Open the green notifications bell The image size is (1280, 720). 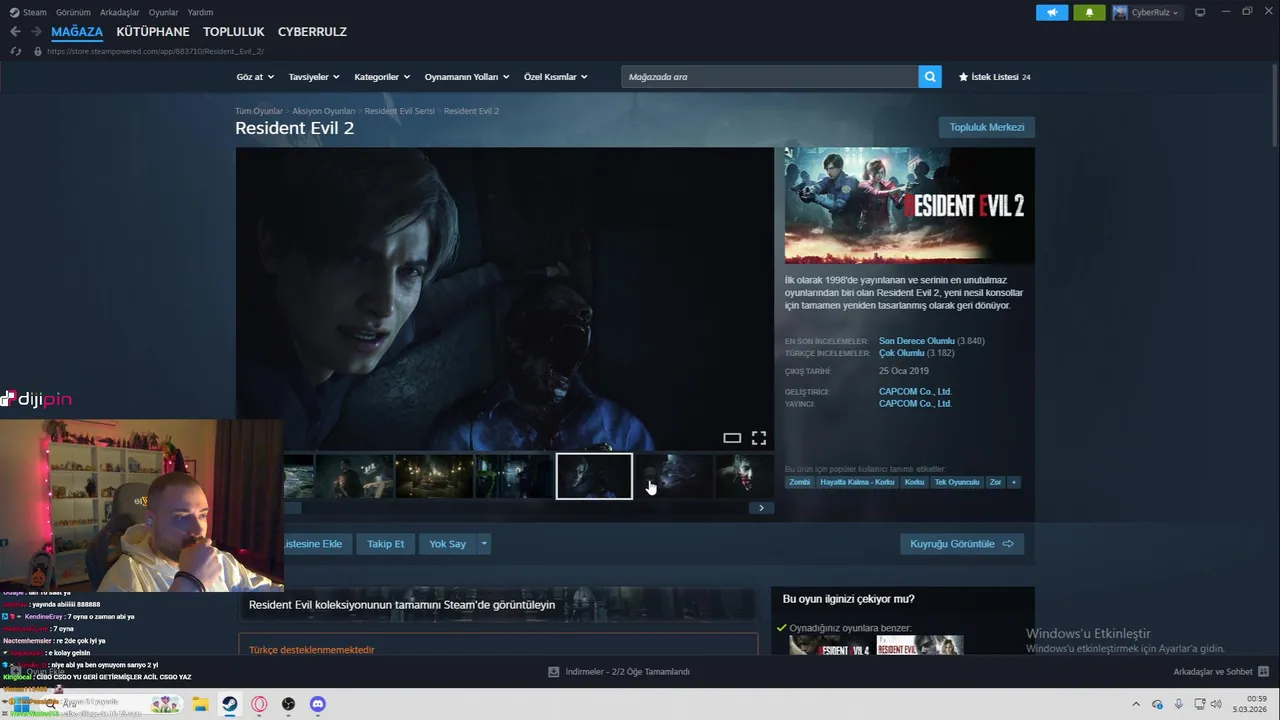[x=1089, y=12]
